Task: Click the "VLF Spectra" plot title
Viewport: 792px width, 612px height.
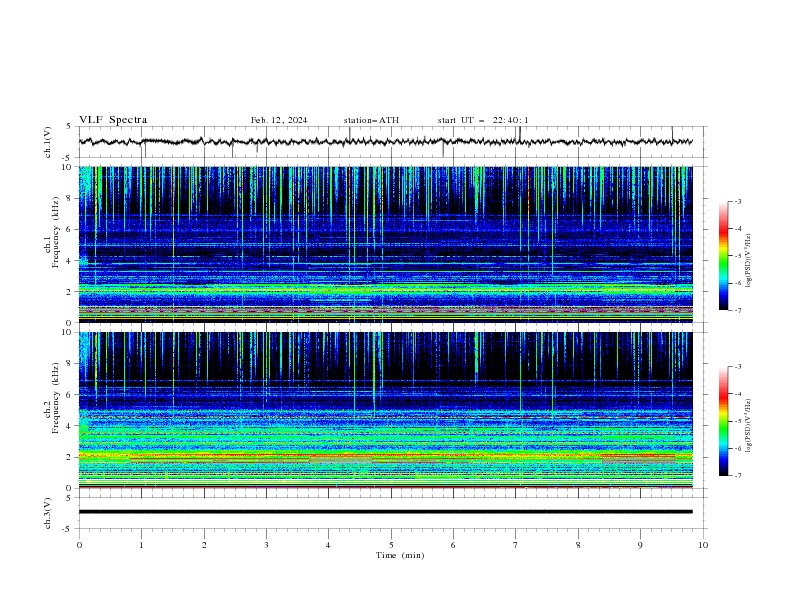Action: 113,120
